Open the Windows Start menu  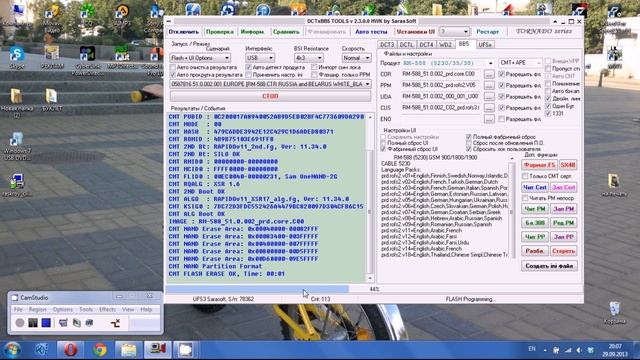click(12, 350)
